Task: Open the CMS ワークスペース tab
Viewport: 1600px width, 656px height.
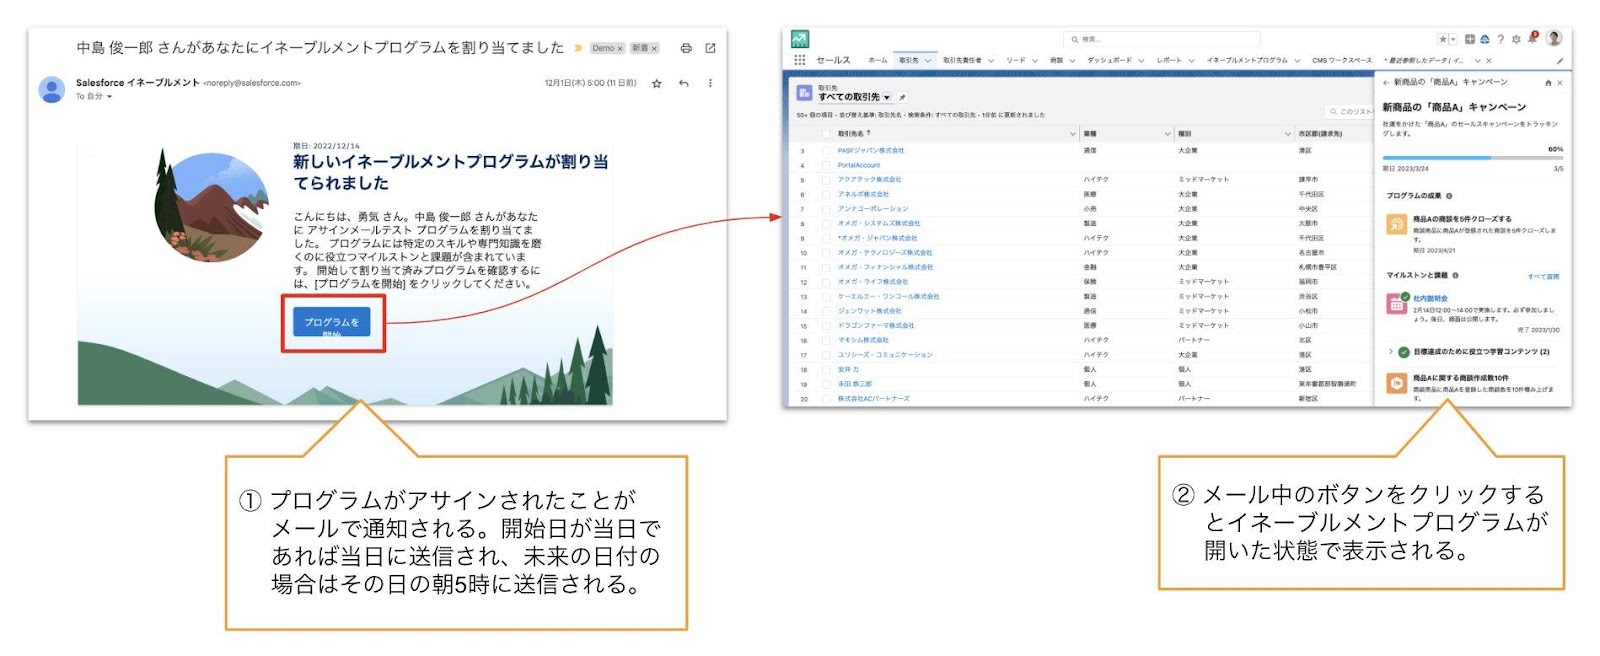Action: pos(1342,60)
